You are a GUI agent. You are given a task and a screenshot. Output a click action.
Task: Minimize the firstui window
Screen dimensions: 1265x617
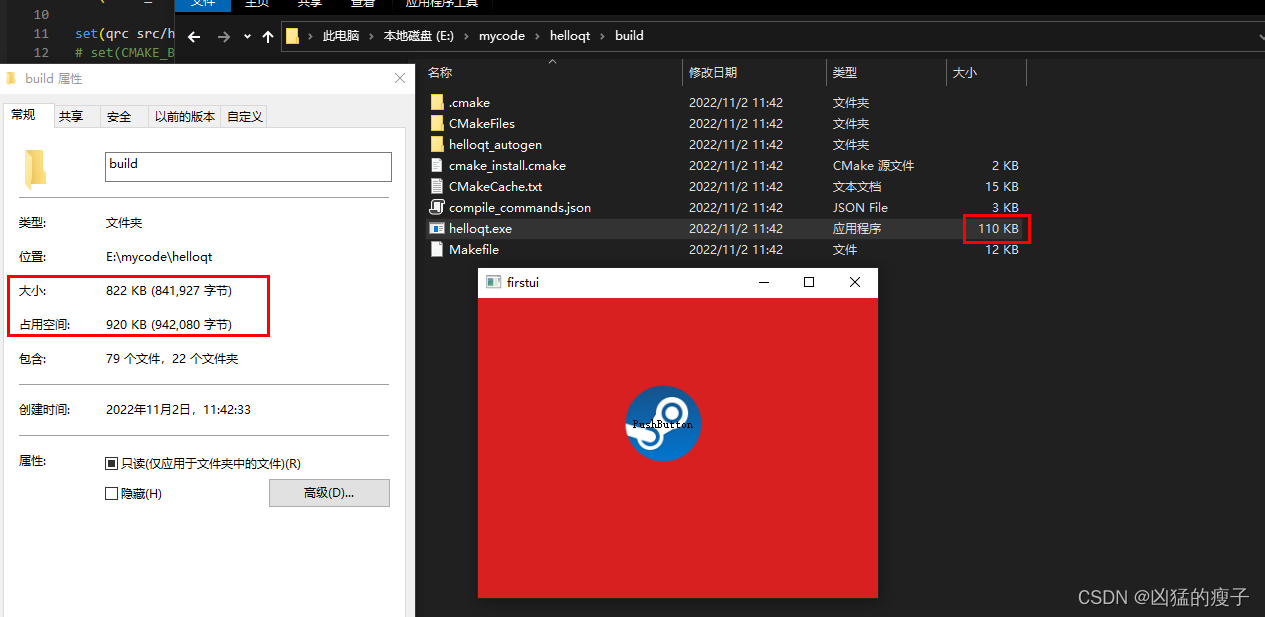click(x=765, y=282)
